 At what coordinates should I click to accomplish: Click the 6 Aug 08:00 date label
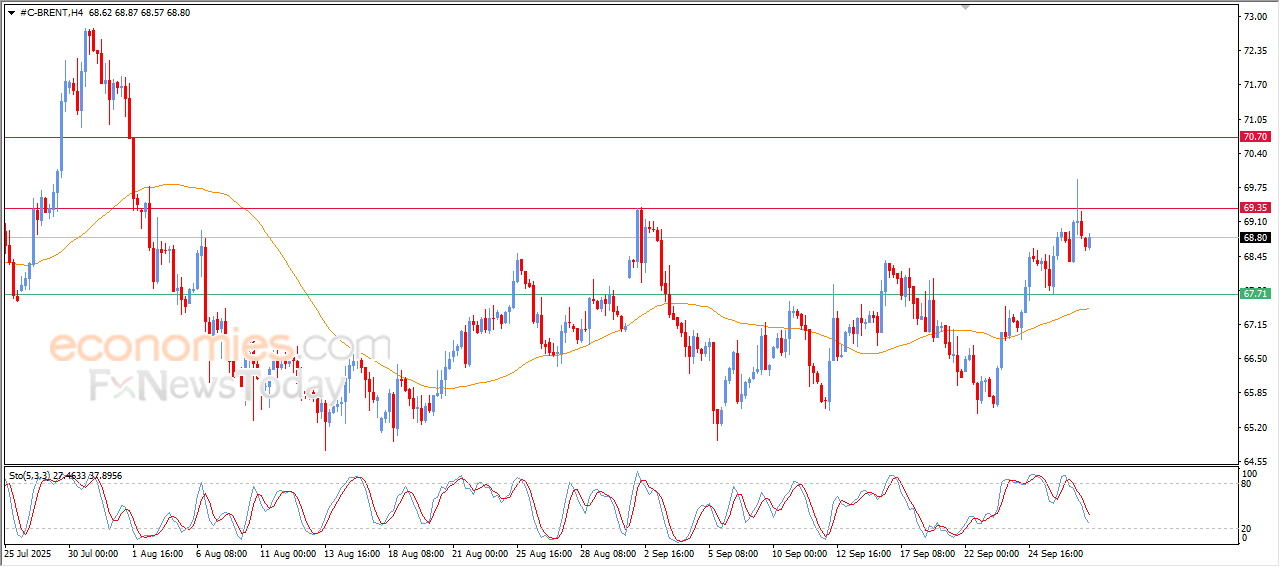[x=220, y=552]
